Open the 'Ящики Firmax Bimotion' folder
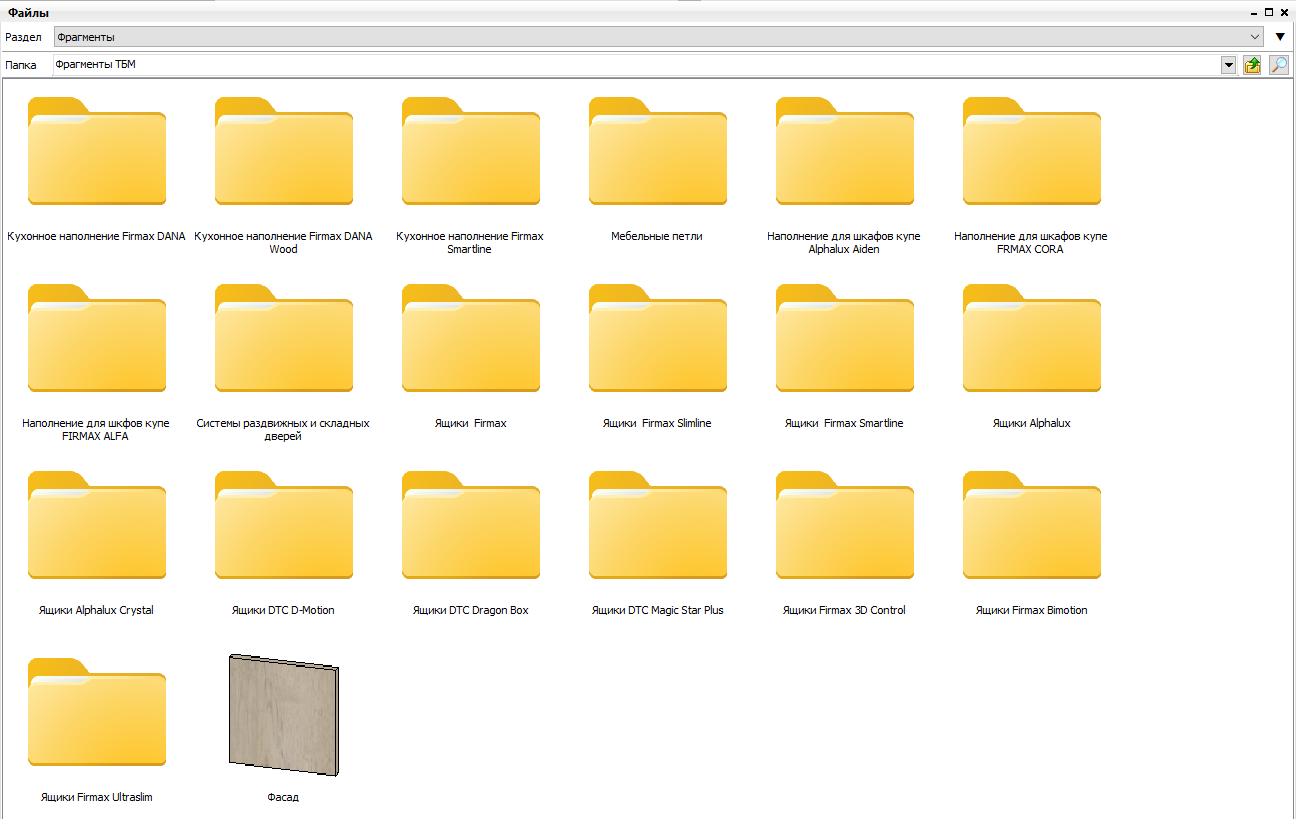Image resolution: width=1296 pixels, height=819 pixels. [1032, 526]
